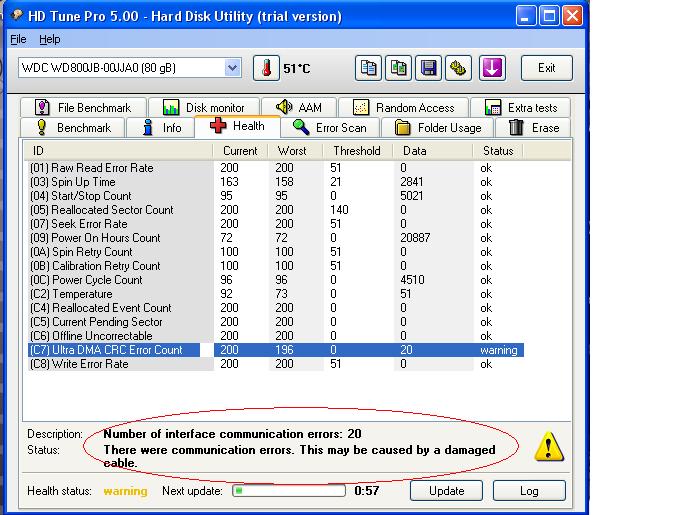Click the yellow warning triangle icon

[549, 447]
